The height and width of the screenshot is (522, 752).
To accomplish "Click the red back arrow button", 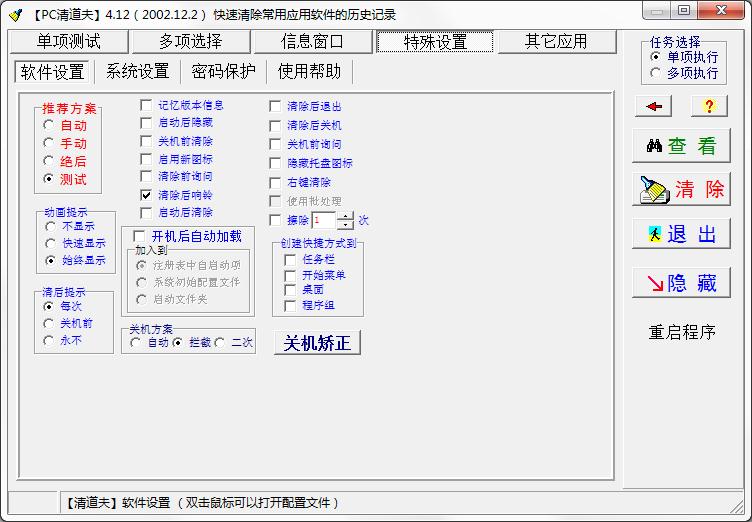I will pos(653,106).
